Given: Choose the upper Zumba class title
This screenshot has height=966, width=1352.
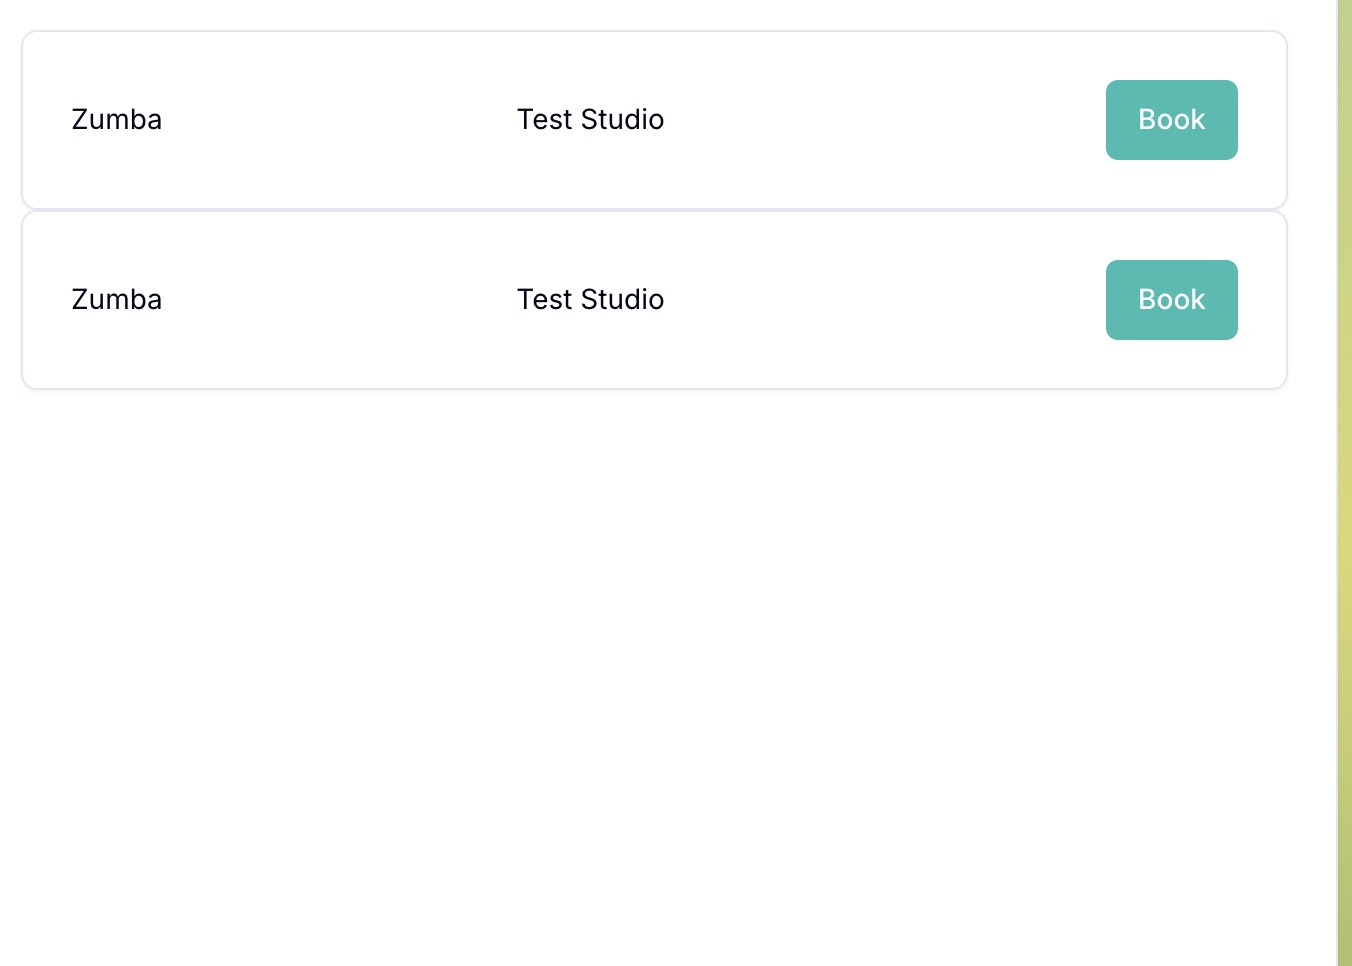Looking at the screenshot, I should pyautogui.click(x=117, y=120).
